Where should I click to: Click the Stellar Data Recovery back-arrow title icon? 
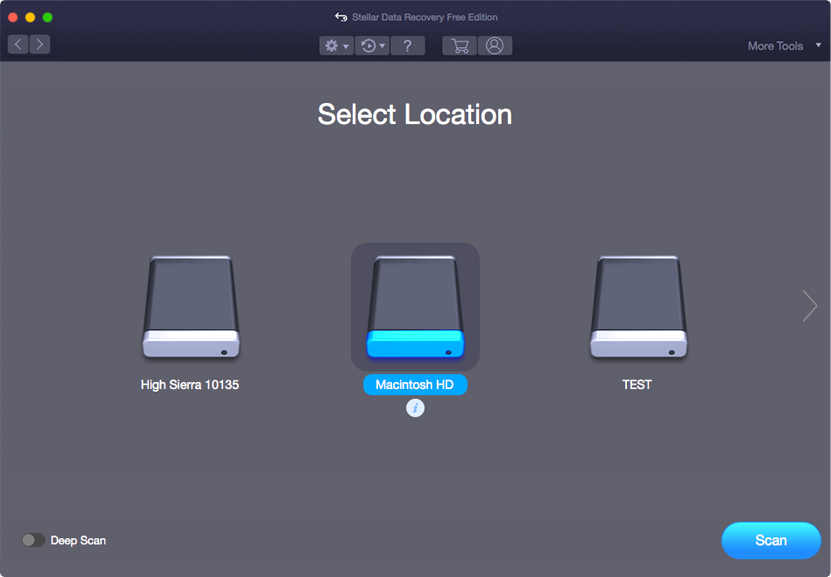coord(341,17)
